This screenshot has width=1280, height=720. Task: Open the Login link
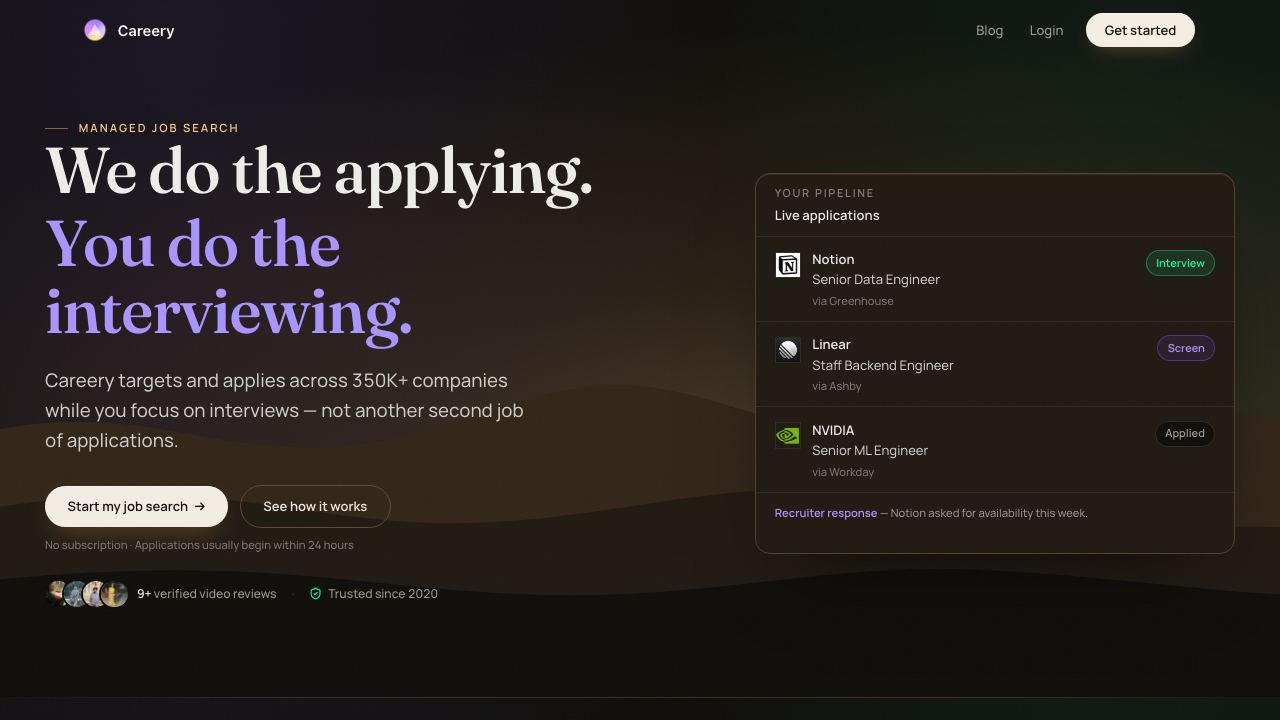[1046, 31]
